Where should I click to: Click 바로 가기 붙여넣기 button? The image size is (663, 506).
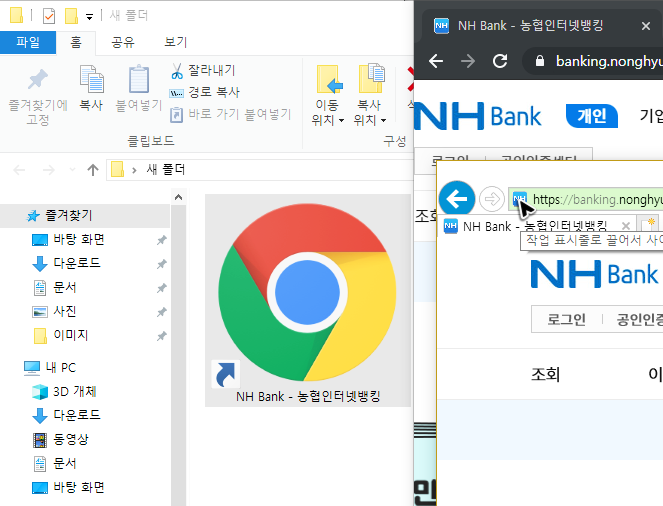230,114
